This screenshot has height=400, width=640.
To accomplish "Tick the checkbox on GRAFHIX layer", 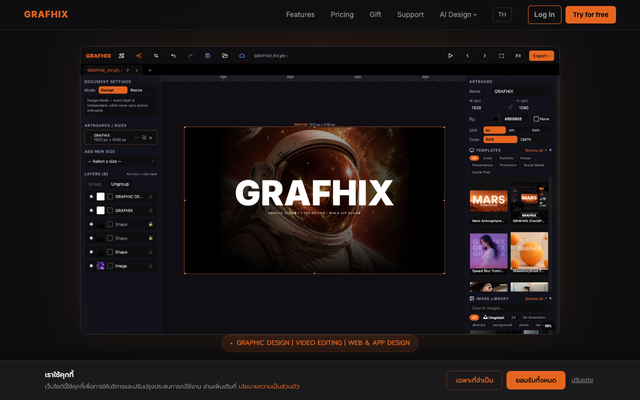I will coord(110,211).
